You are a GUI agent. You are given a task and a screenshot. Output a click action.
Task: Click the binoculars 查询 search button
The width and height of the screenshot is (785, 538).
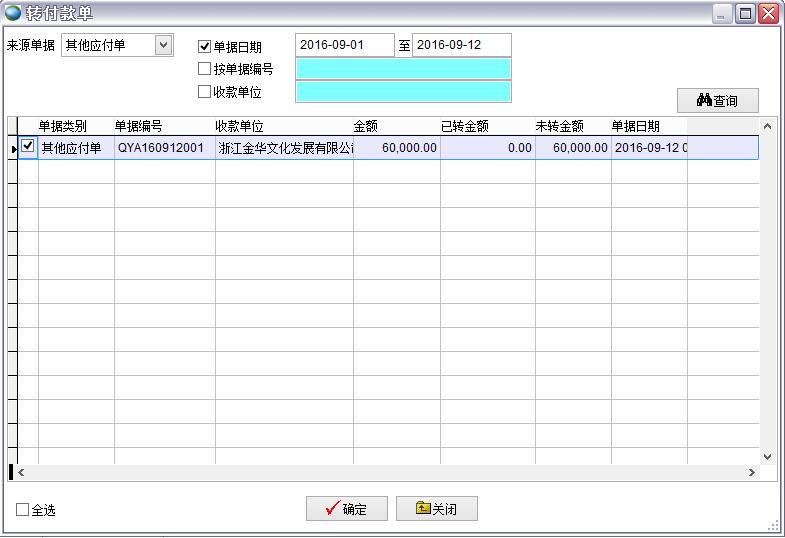click(x=718, y=101)
